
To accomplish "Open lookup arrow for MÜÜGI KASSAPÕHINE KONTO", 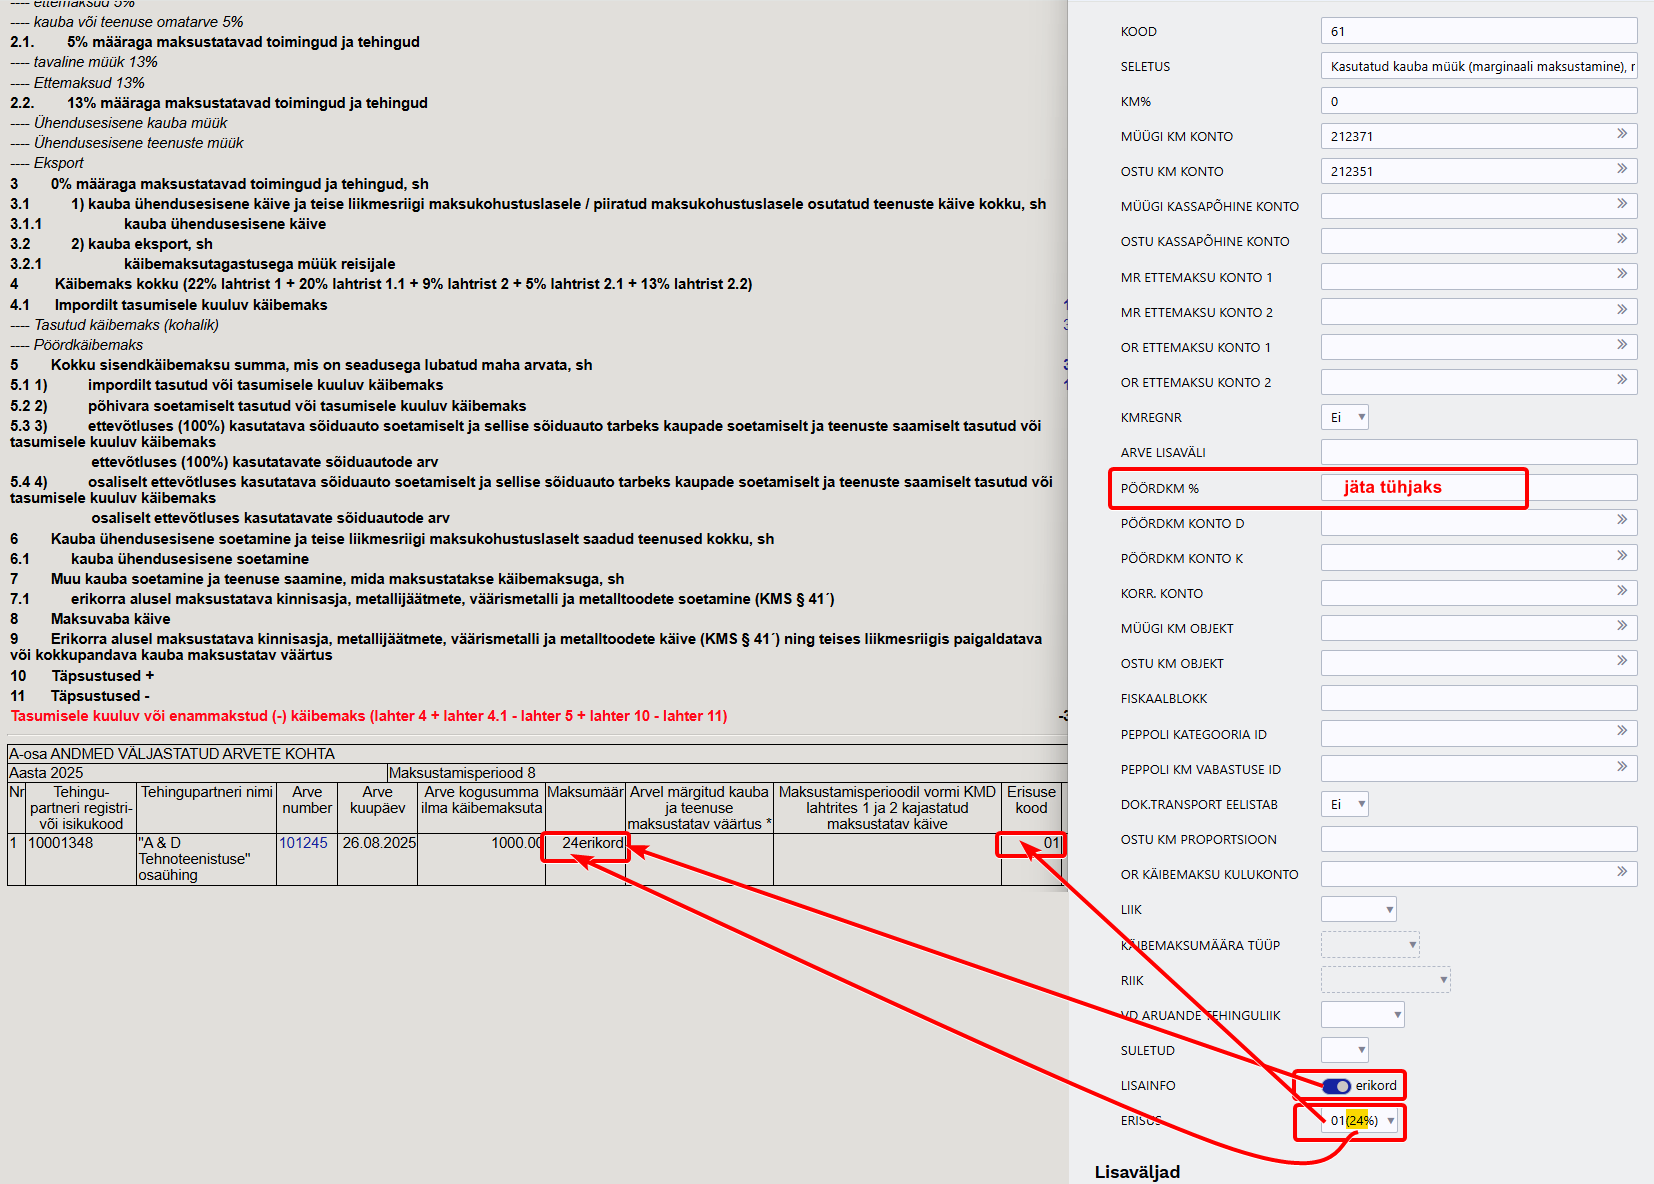I will pos(1622,204).
